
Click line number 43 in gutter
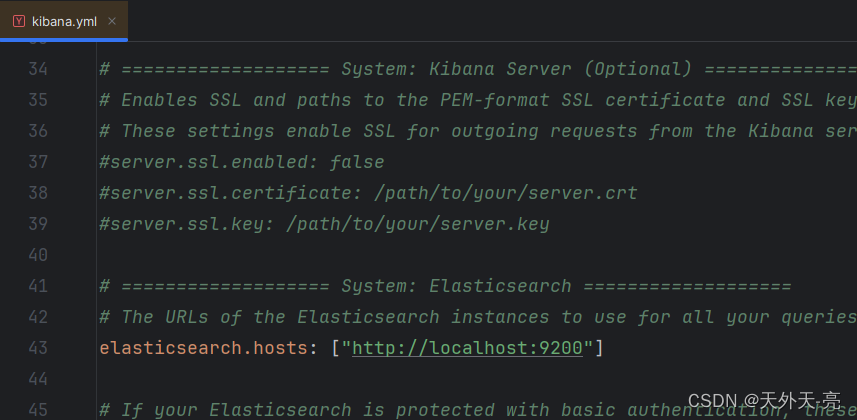[38, 347]
